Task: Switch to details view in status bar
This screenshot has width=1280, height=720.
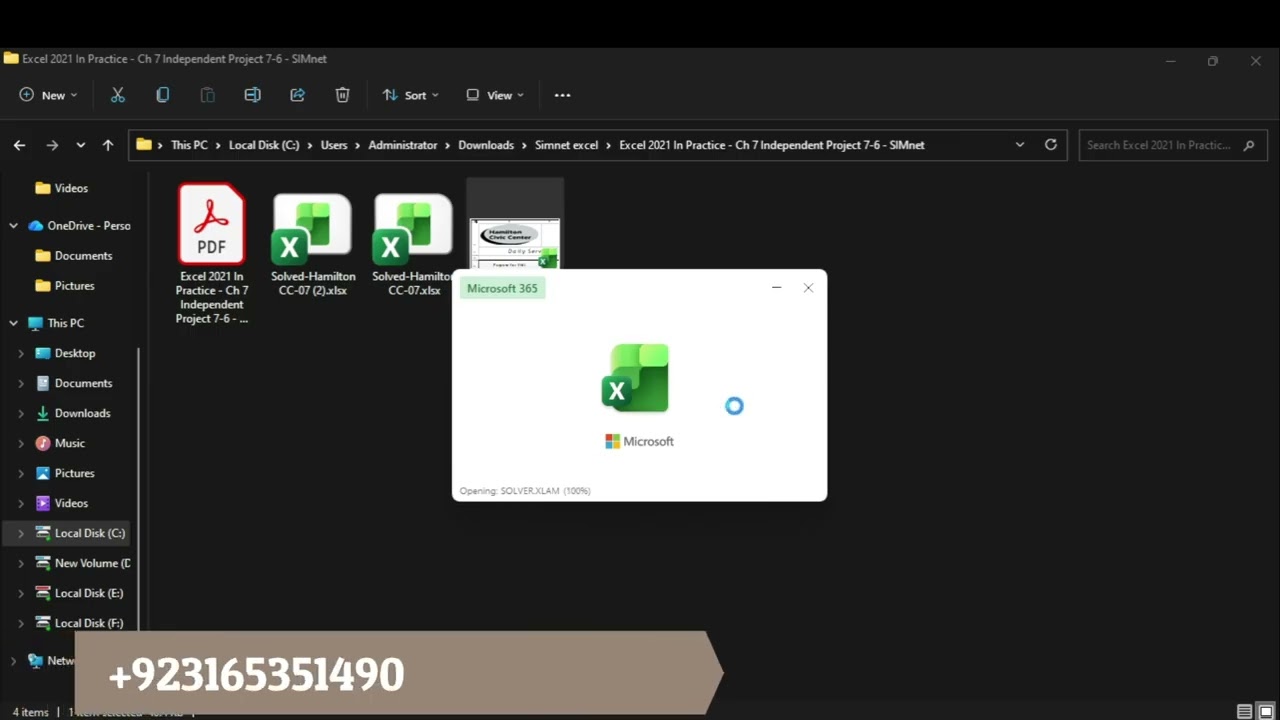Action: [x=1244, y=712]
